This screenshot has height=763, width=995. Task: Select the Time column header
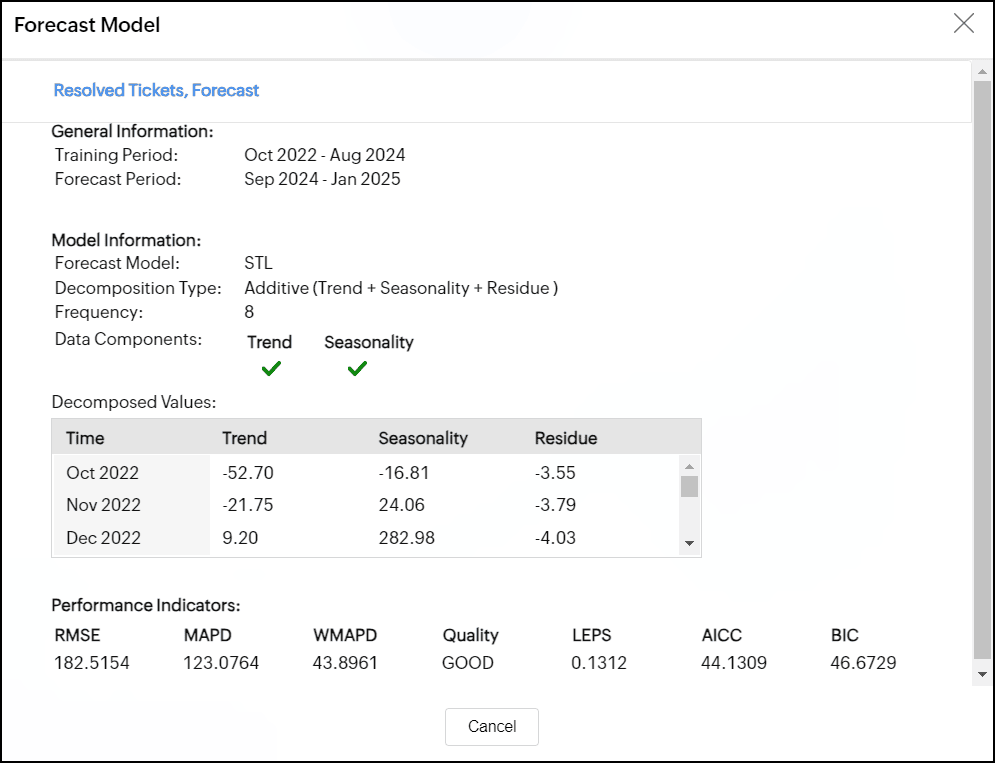pyautogui.click(x=85, y=438)
